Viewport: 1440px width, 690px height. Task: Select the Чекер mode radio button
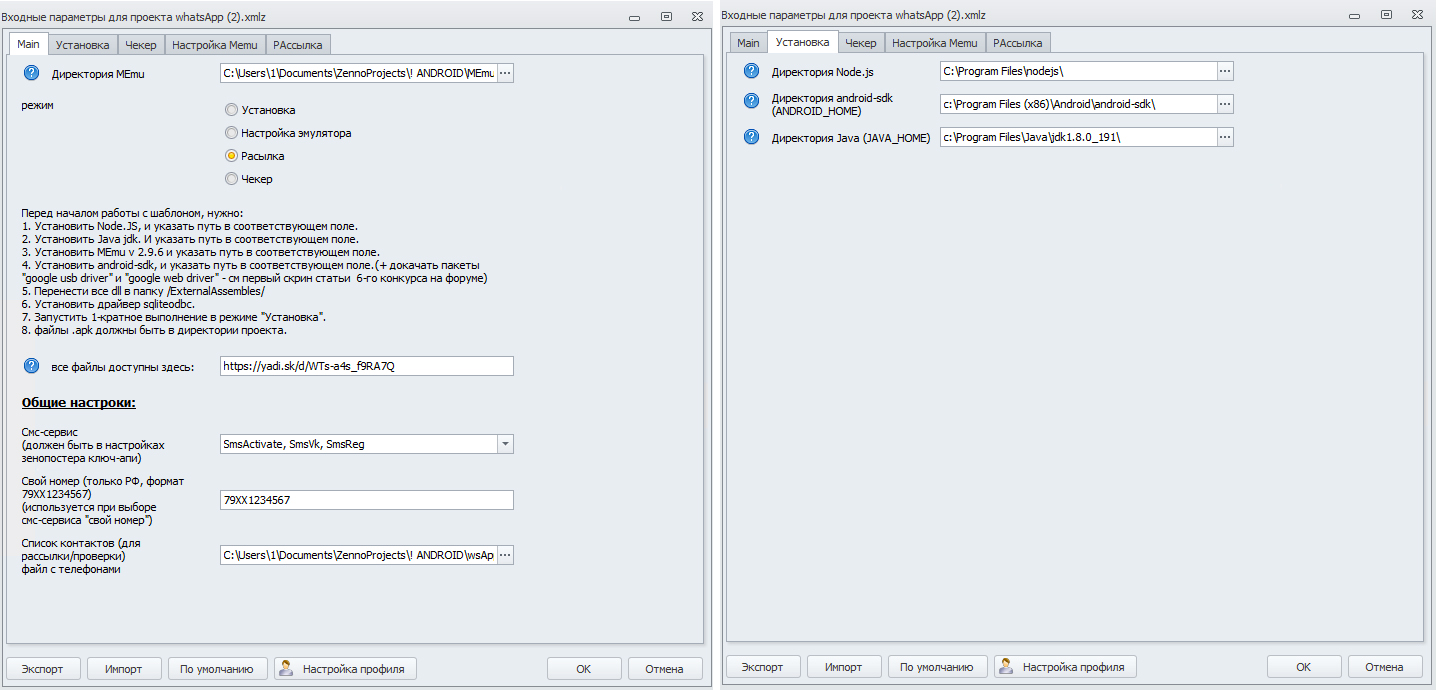click(232, 179)
